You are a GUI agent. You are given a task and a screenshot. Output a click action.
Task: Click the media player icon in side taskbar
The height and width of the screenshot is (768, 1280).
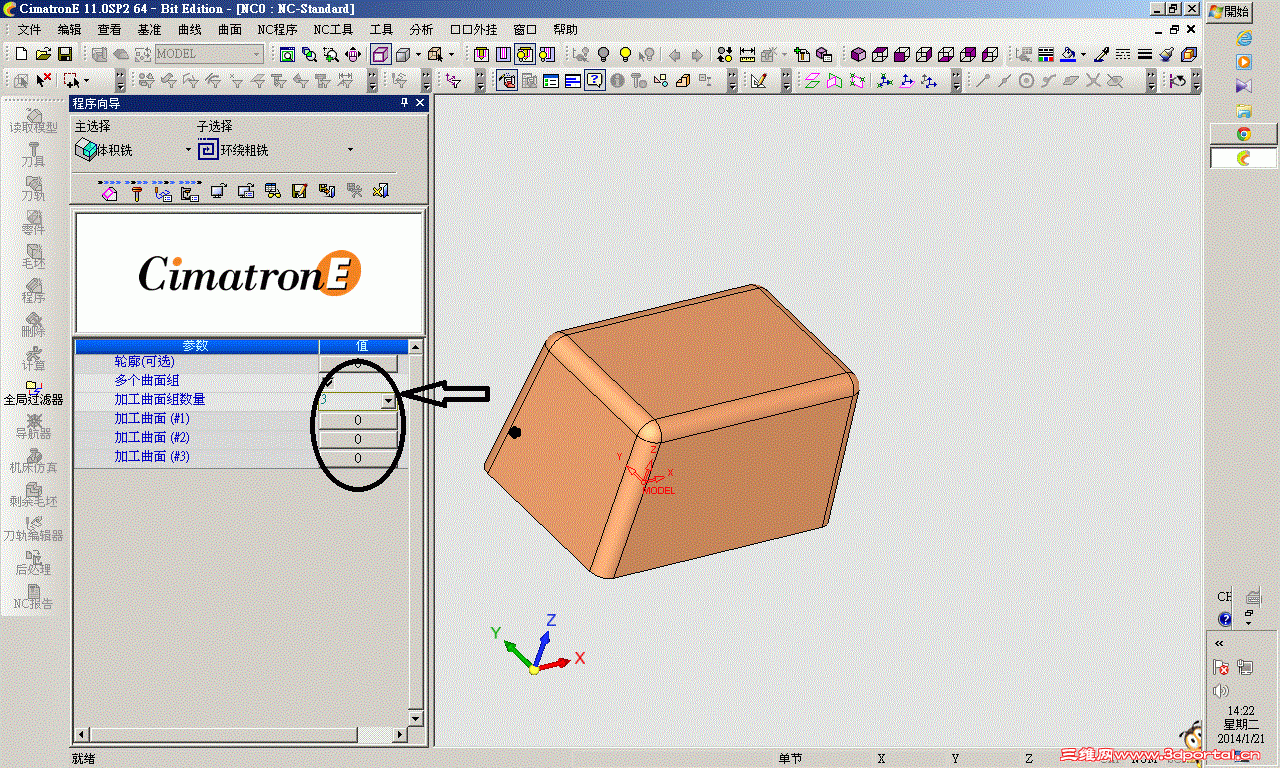coord(1244,62)
